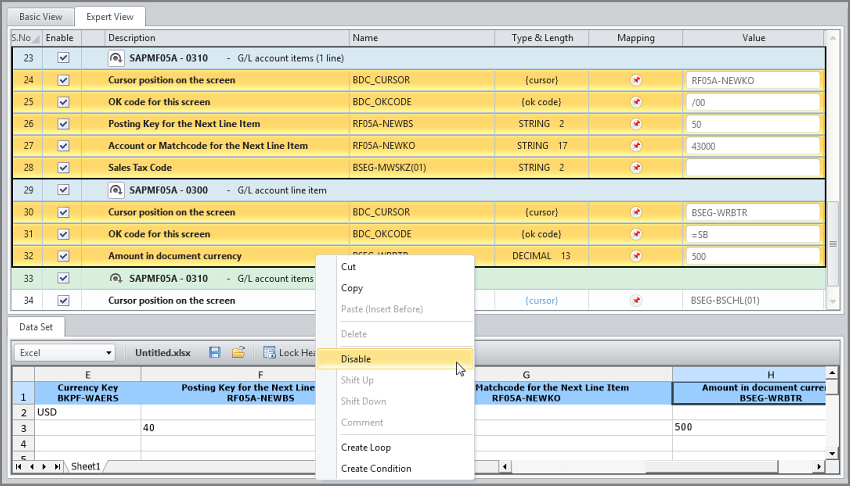Click the Value field containing 43000
The height and width of the screenshot is (486, 850).
coord(752,146)
